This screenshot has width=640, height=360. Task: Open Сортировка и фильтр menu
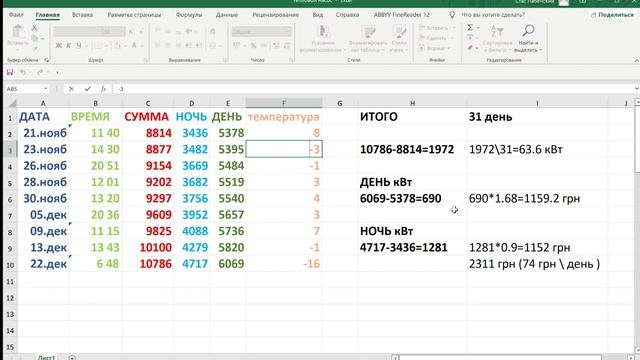pos(497,39)
